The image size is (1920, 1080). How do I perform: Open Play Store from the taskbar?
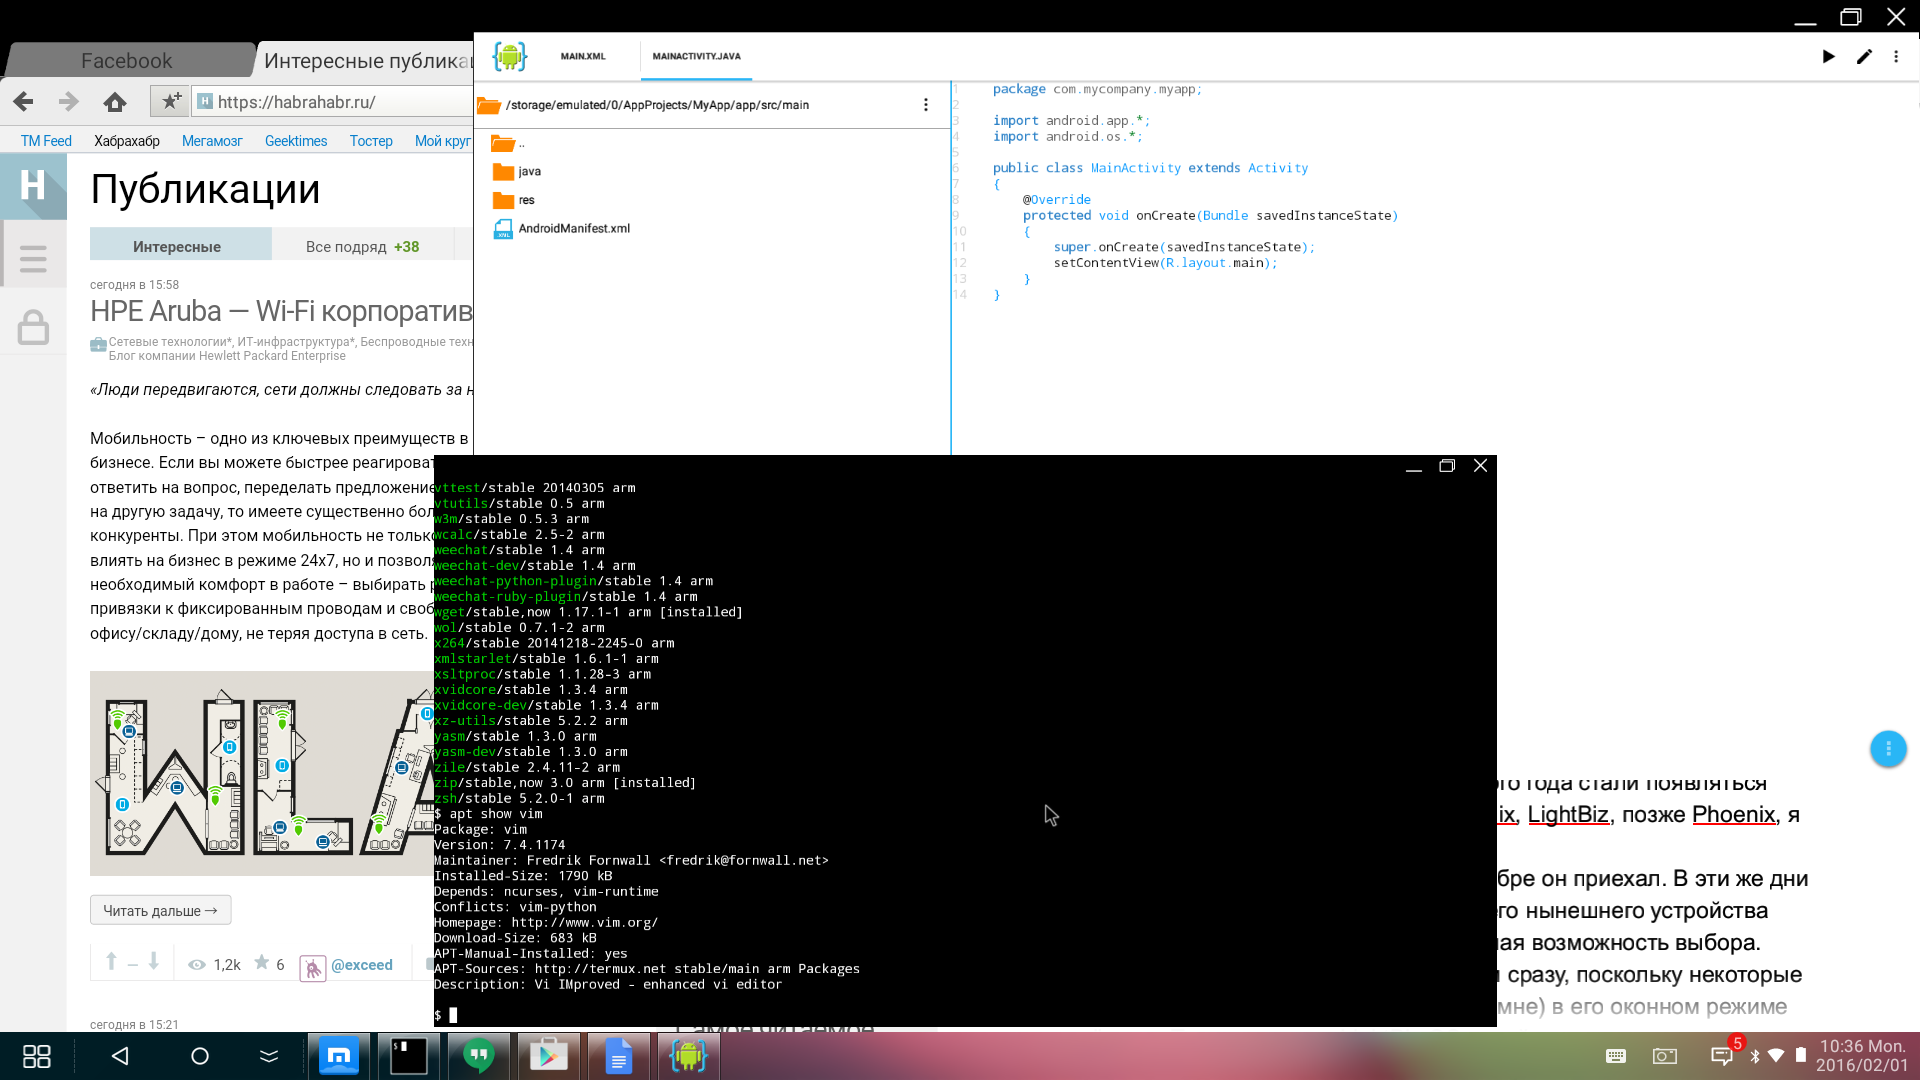(x=549, y=1056)
